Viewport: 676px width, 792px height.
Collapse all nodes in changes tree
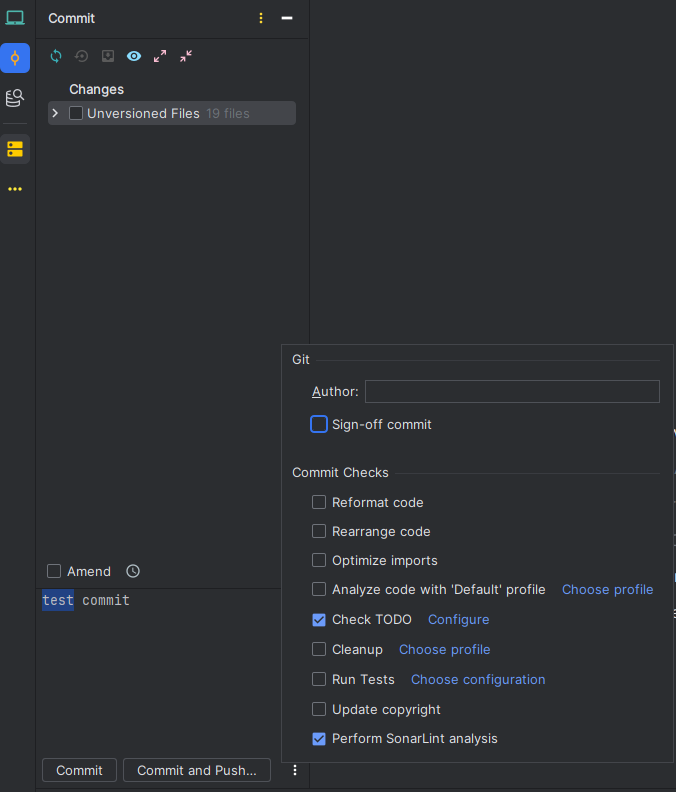pos(186,56)
